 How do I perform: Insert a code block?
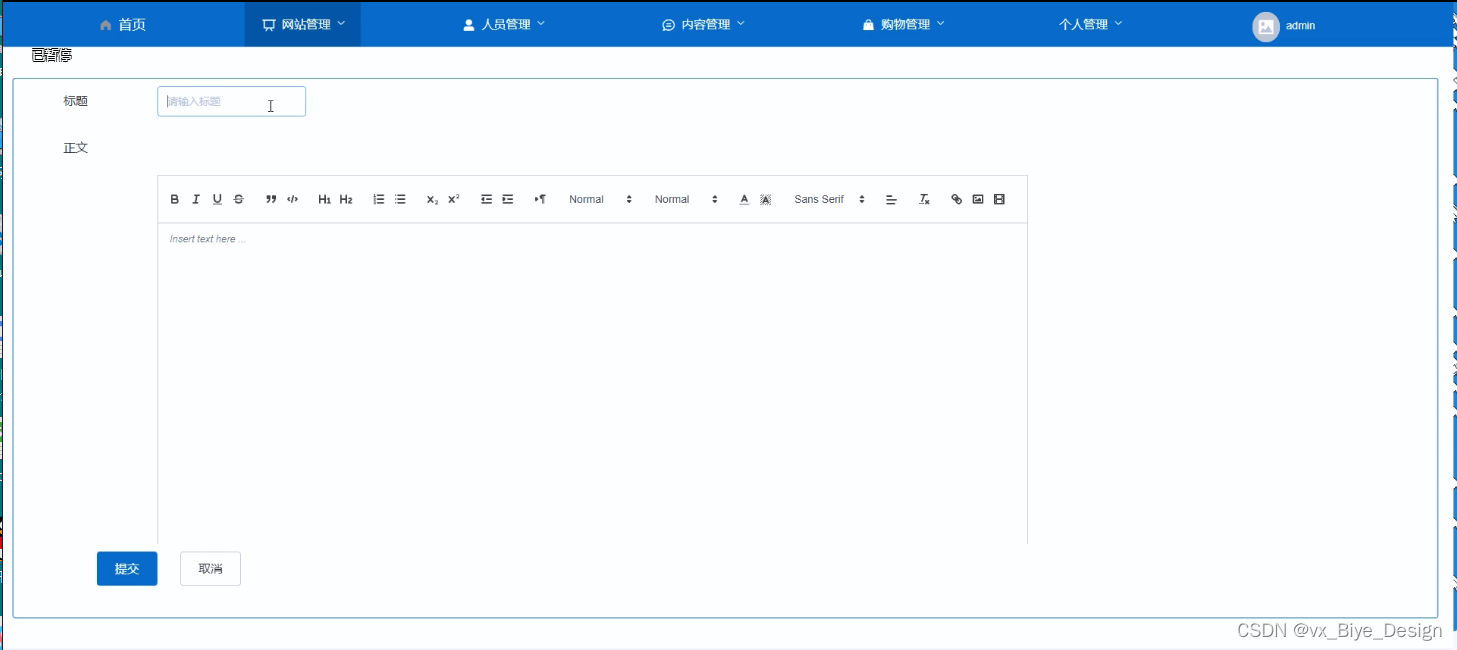[x=293, y=199]
